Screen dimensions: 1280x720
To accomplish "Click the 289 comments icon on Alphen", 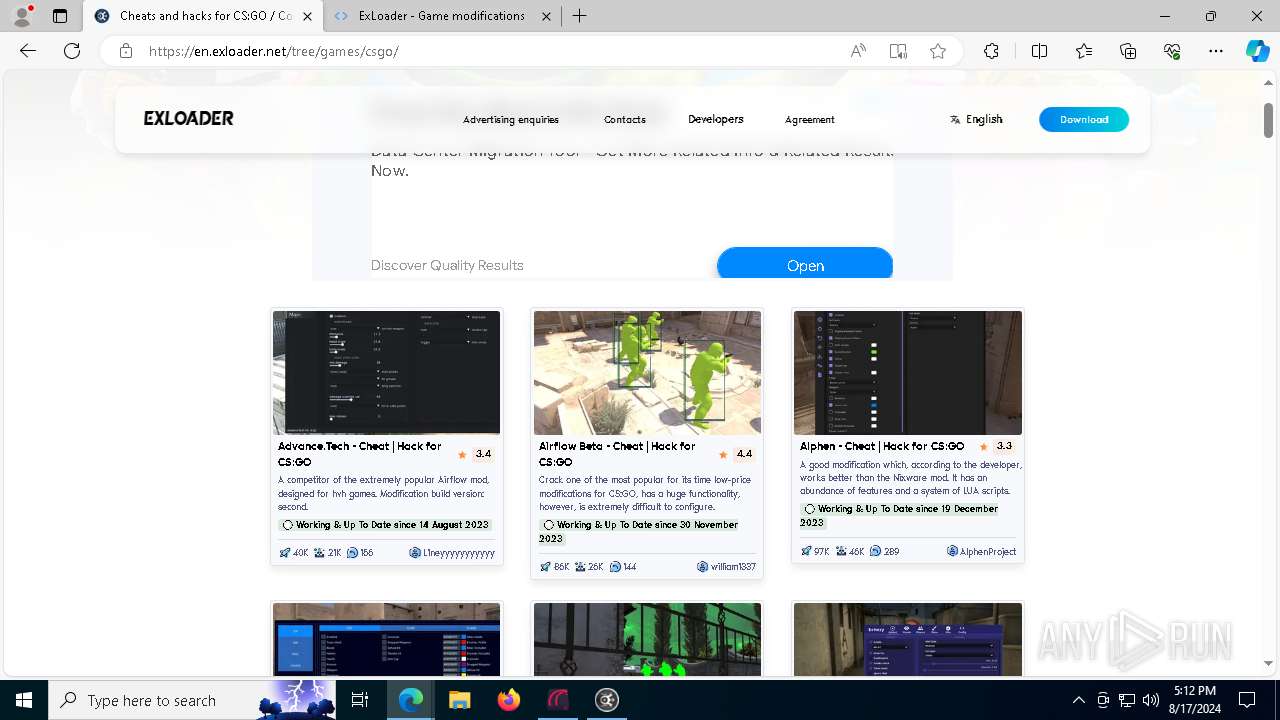I will click(x=875, y=551).
